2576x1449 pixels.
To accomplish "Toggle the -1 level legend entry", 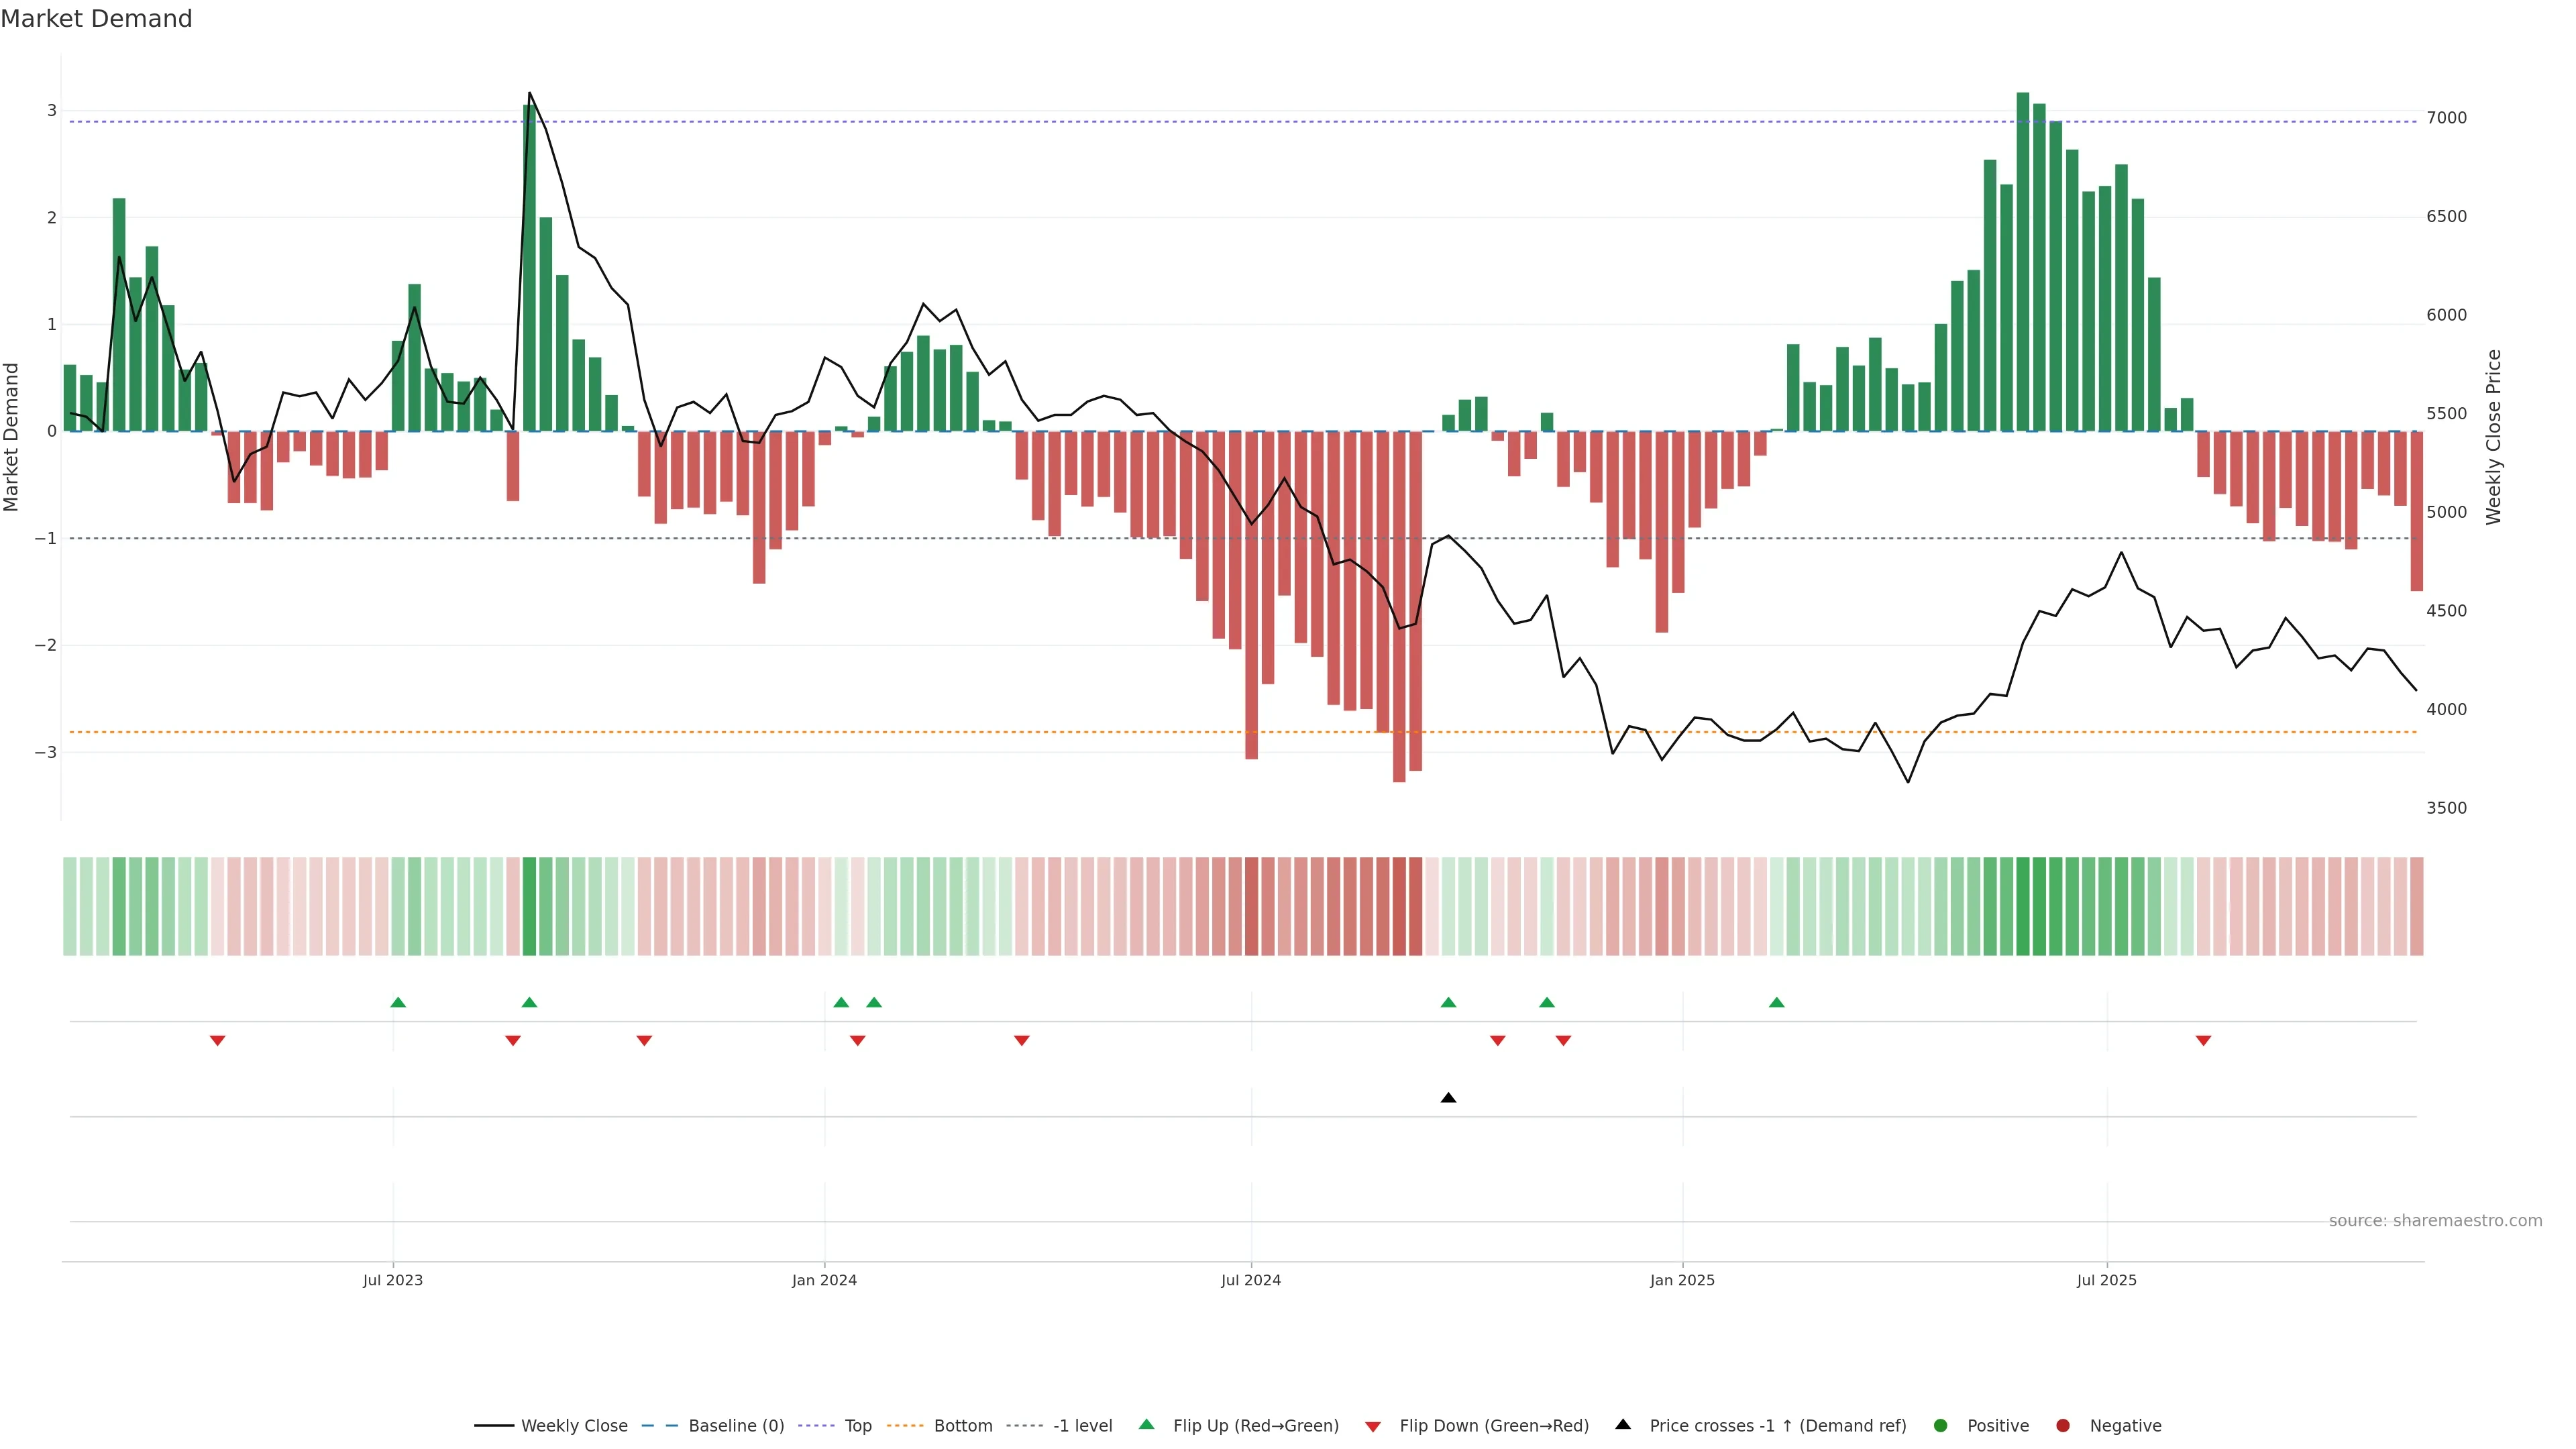I will pos(1082,1426).
